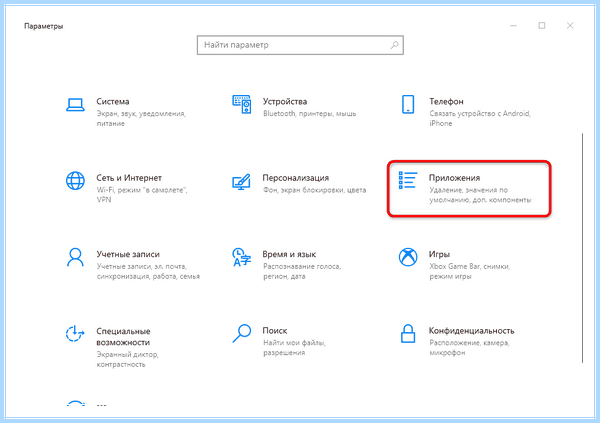Open the Устройства settings heading
The image size is (600, 423).
coord(285,101)
